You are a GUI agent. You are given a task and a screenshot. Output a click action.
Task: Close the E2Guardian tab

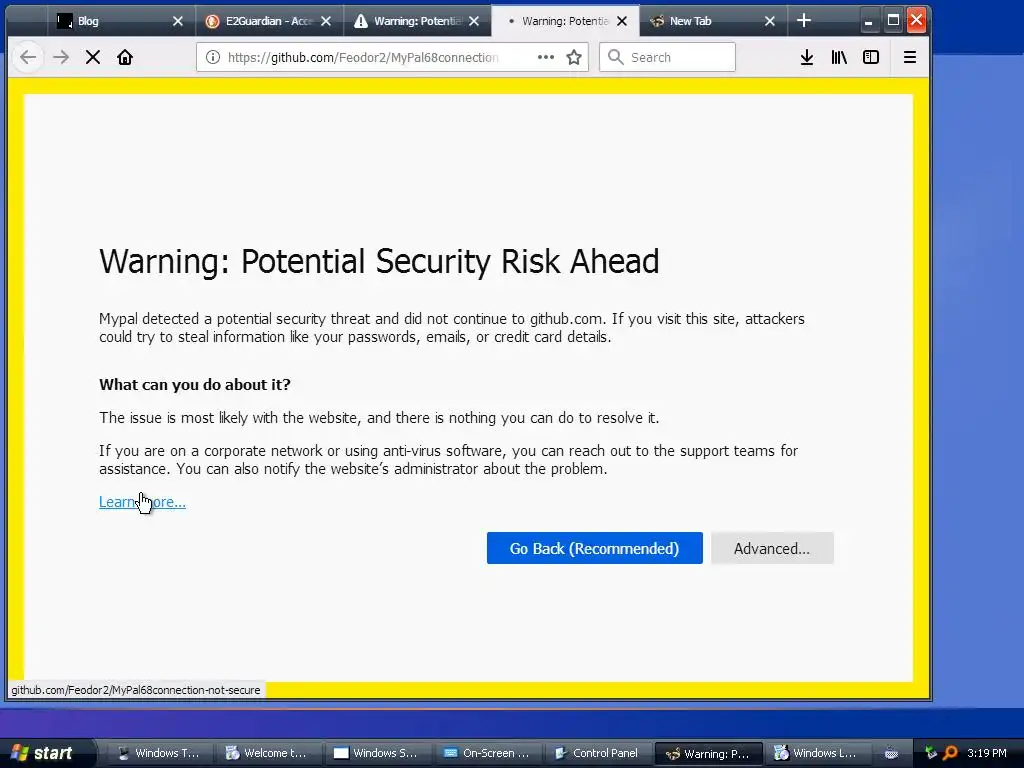[x=326, y=21]
